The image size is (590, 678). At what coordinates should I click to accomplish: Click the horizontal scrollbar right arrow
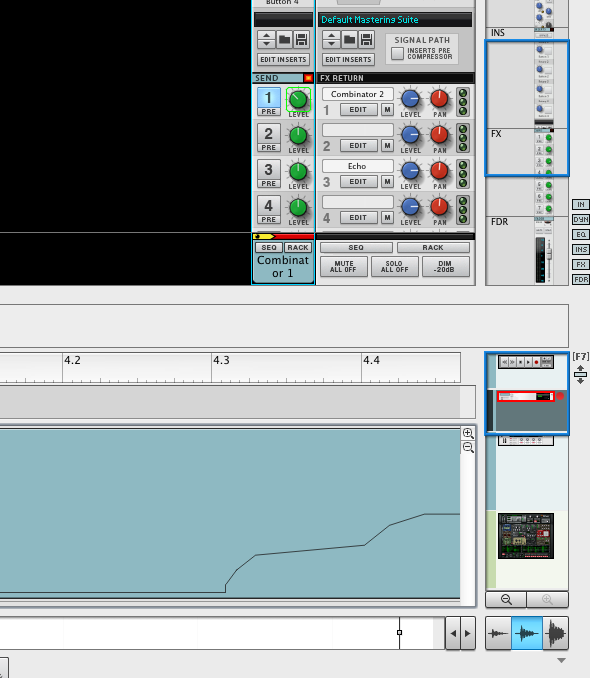[x=468, y=633]
